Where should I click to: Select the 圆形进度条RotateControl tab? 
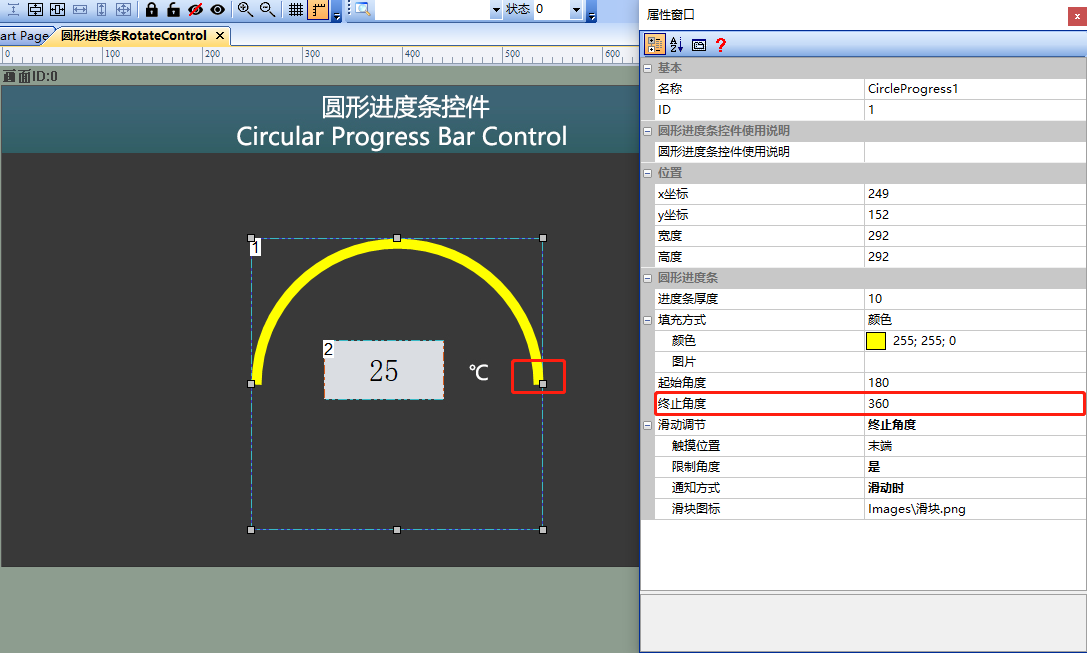click(x=134, y=35)
